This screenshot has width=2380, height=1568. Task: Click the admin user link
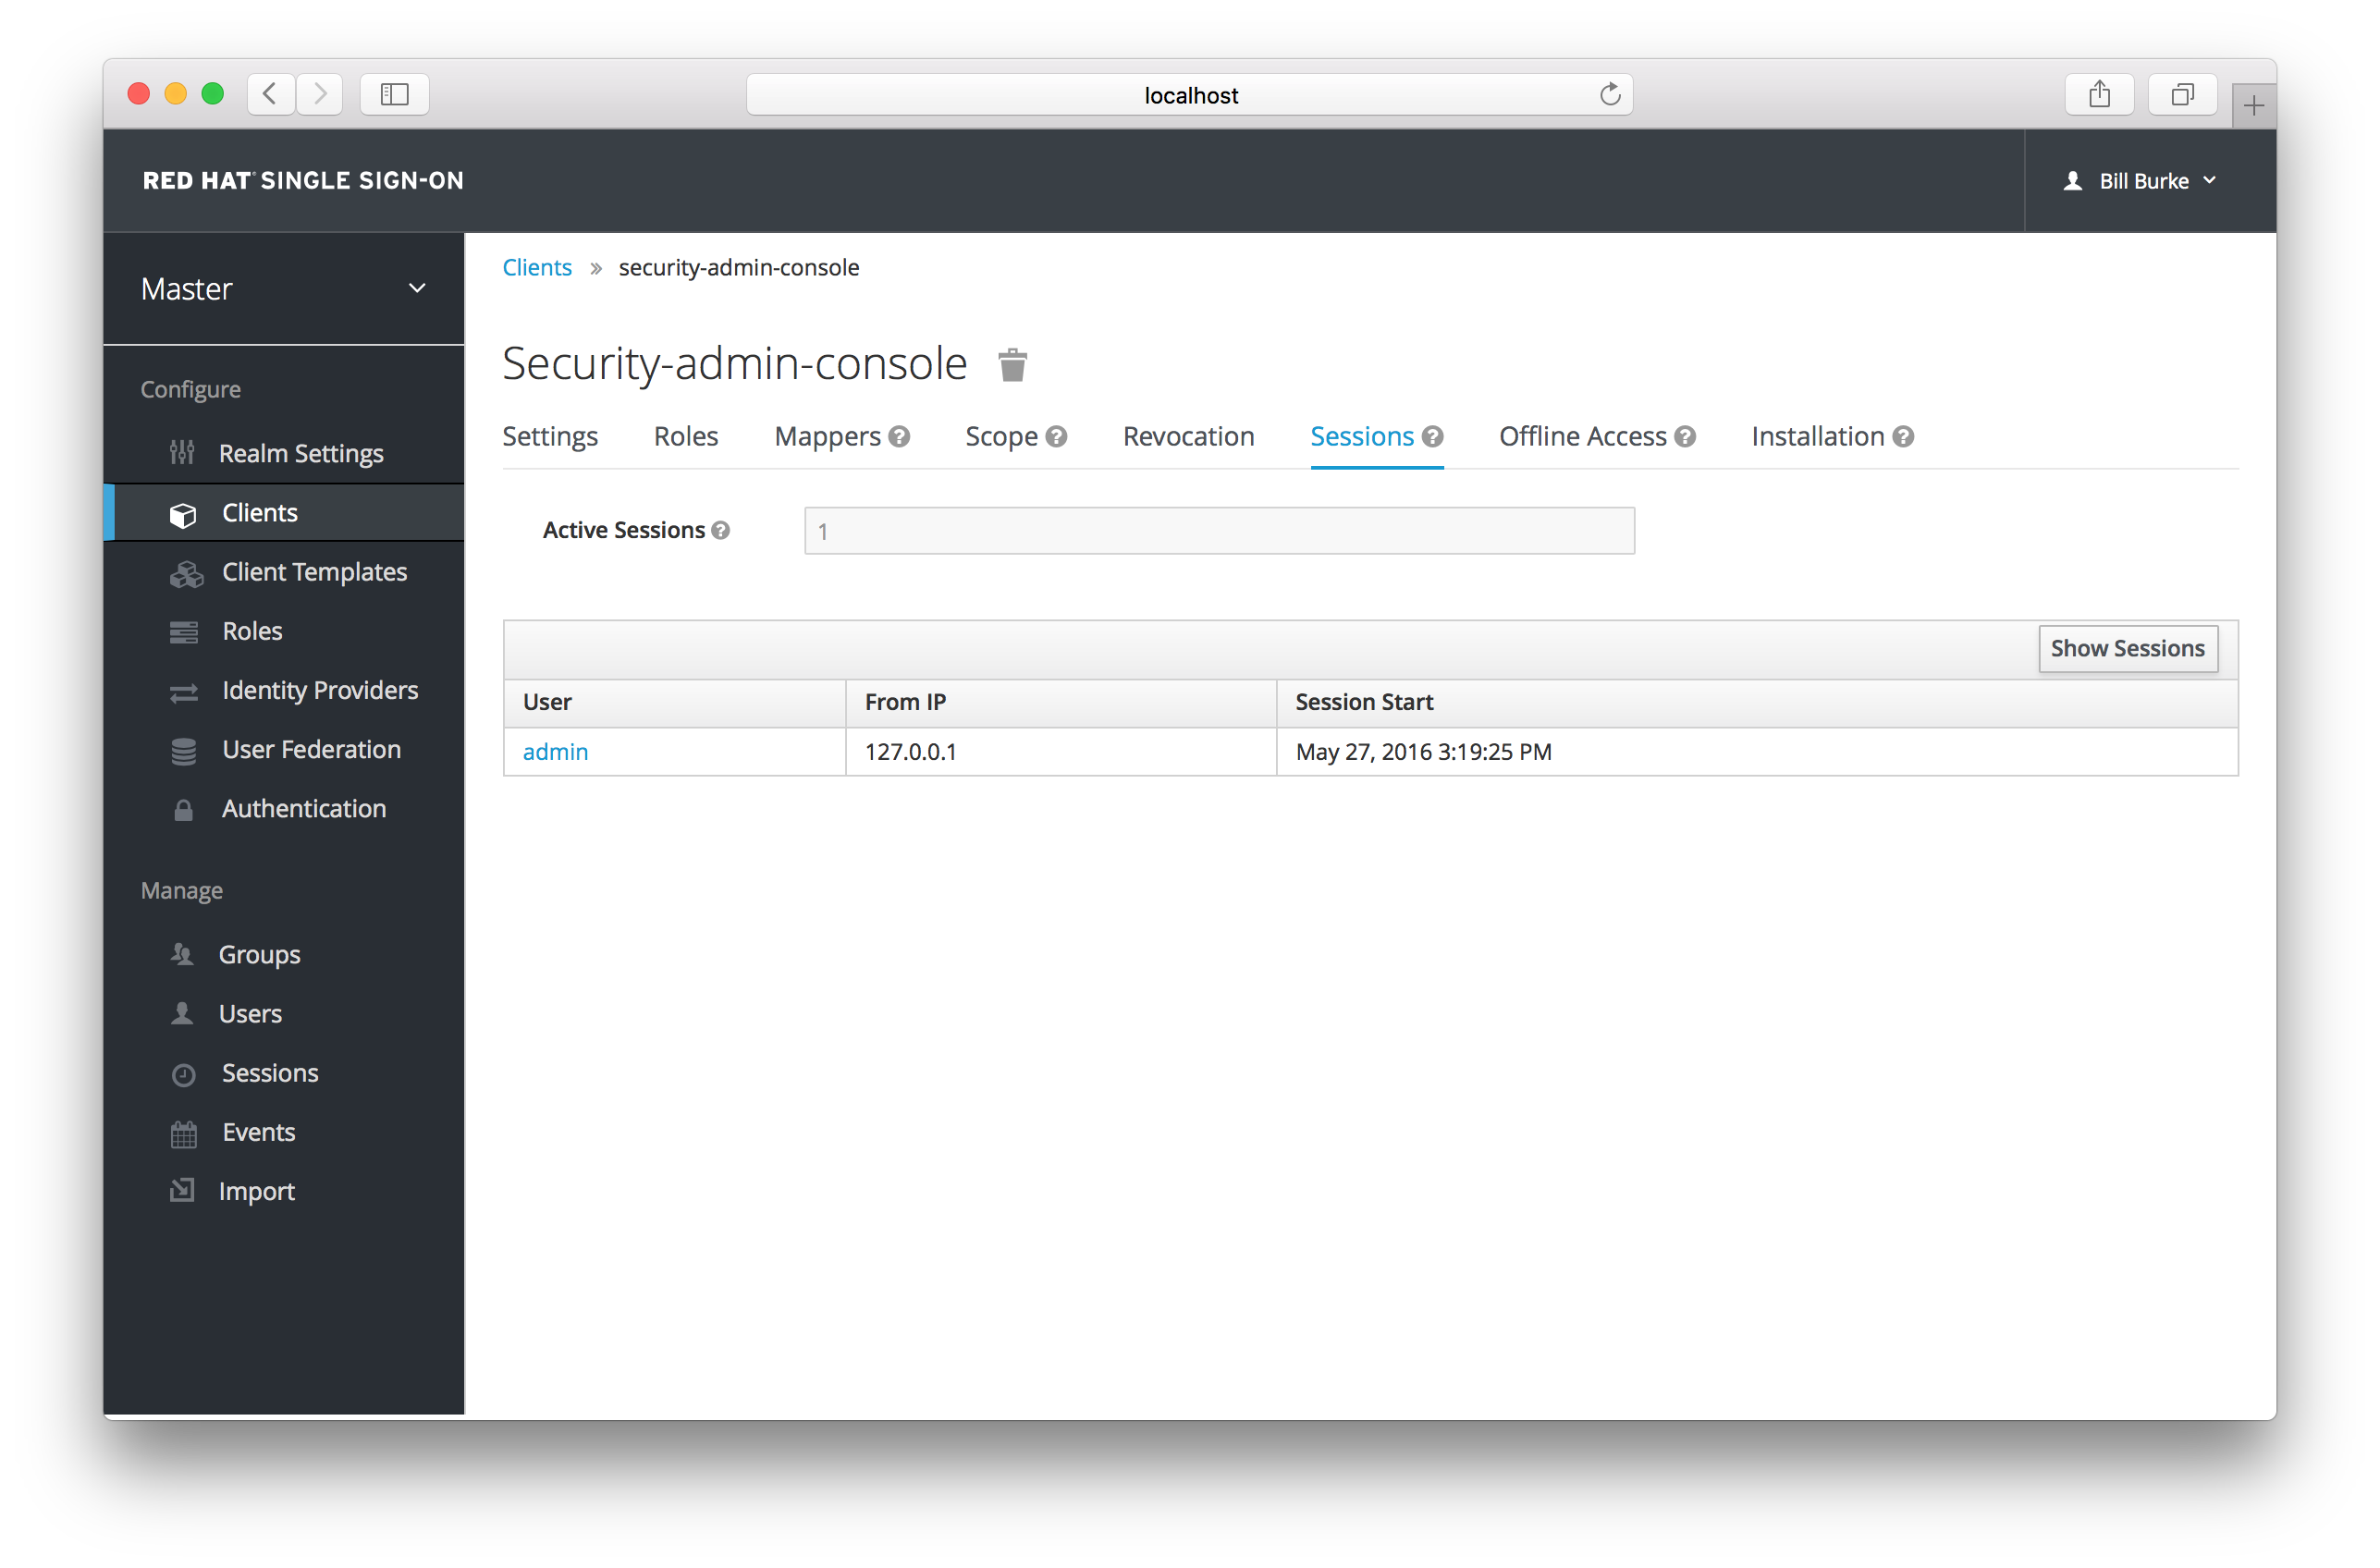tap(557, 751)
